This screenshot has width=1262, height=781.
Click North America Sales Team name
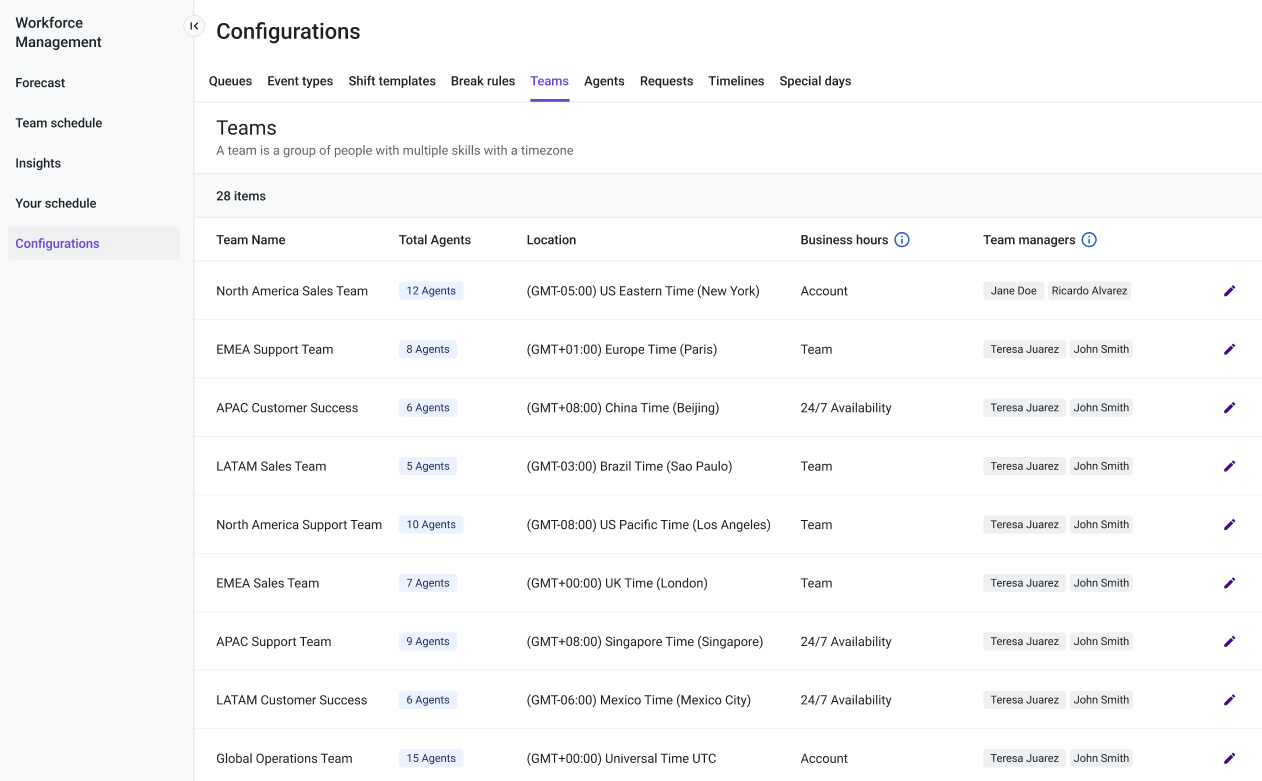(x=292, y=291)
